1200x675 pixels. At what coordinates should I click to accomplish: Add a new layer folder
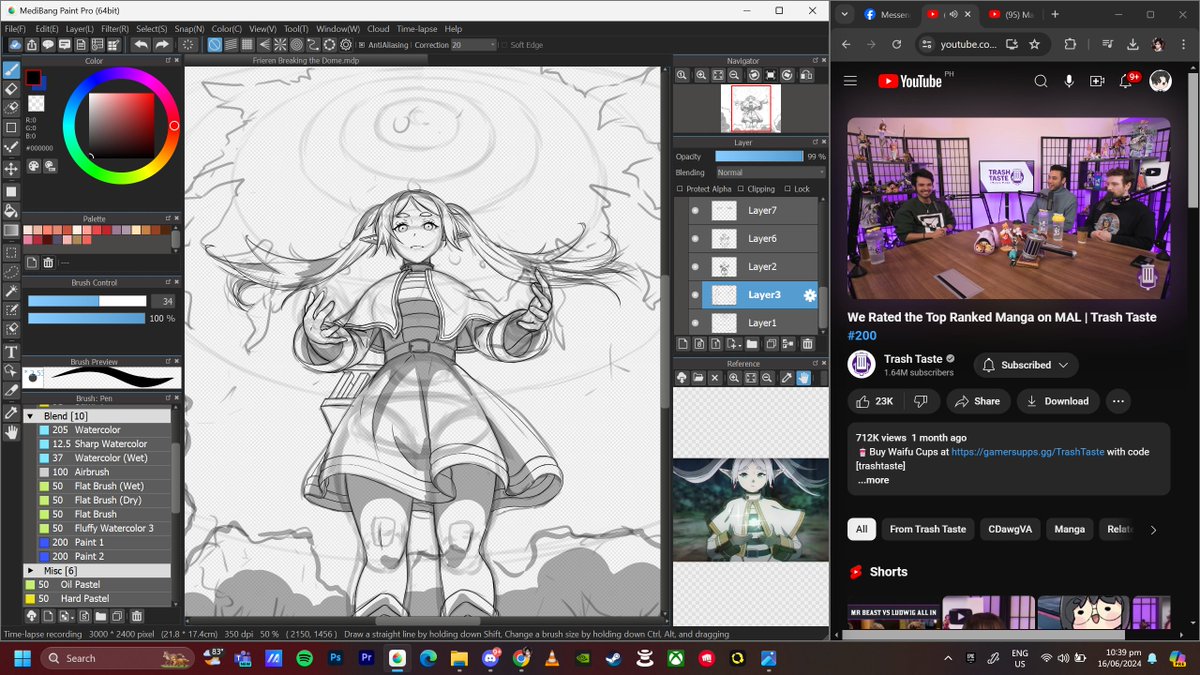click(x=751, y=344)
